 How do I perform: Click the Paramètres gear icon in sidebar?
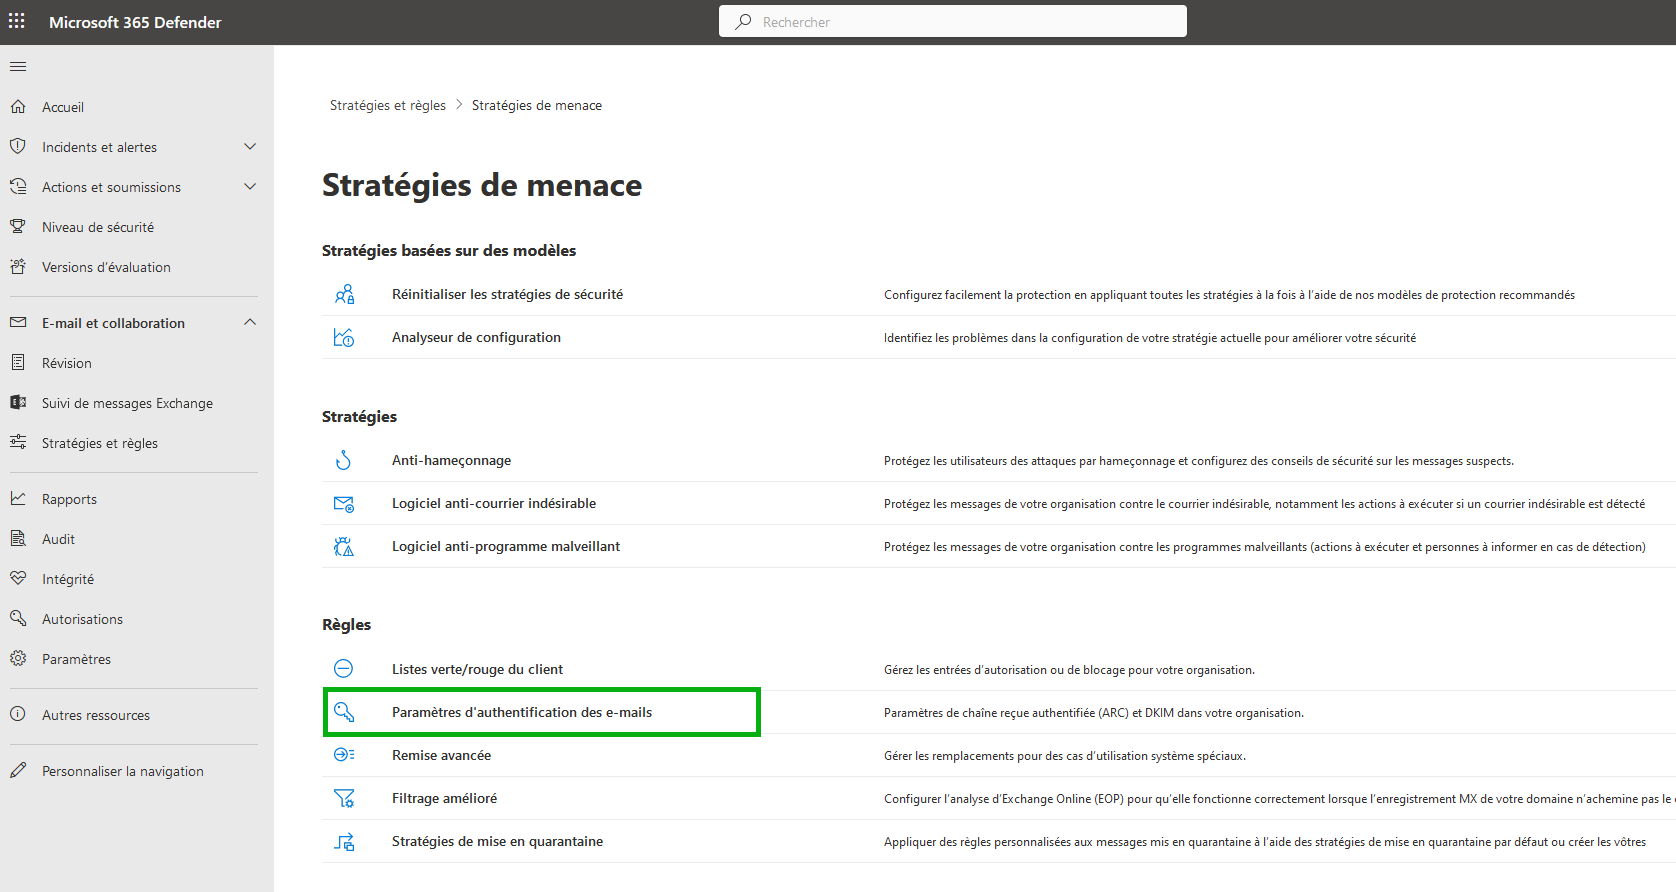pos(18,658)
